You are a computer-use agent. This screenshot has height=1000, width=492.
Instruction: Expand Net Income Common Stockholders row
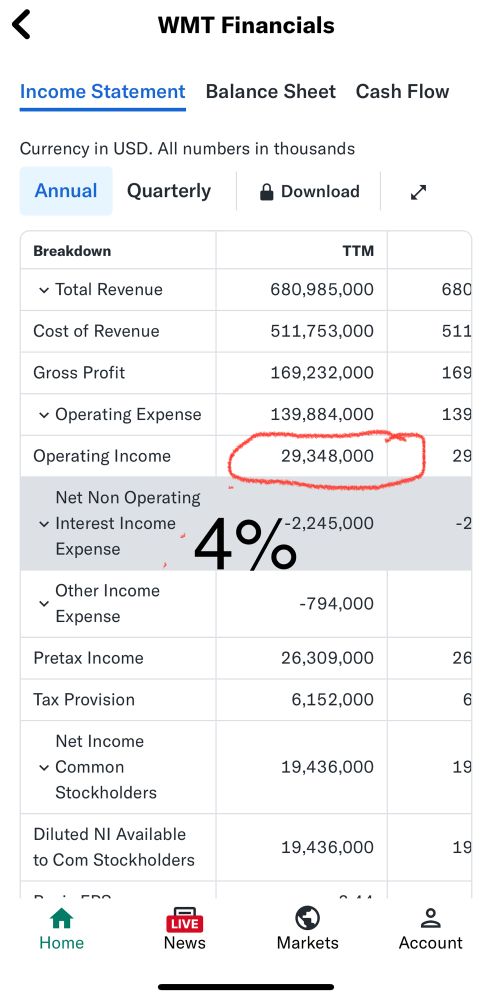click(43, 767)
